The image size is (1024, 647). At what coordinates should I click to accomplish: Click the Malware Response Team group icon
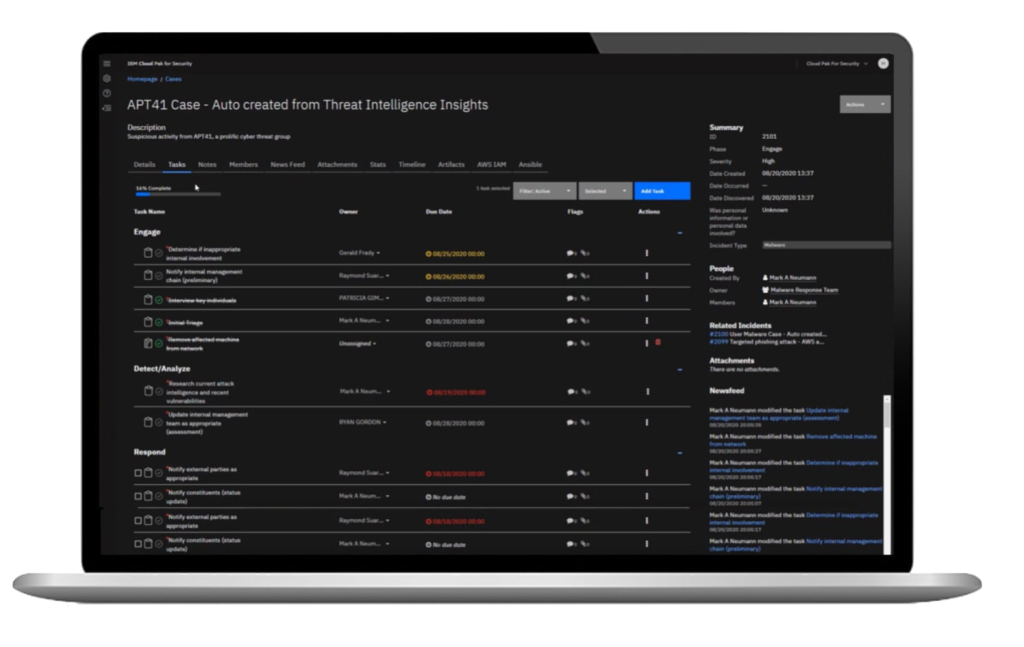[x=765, y=290]
